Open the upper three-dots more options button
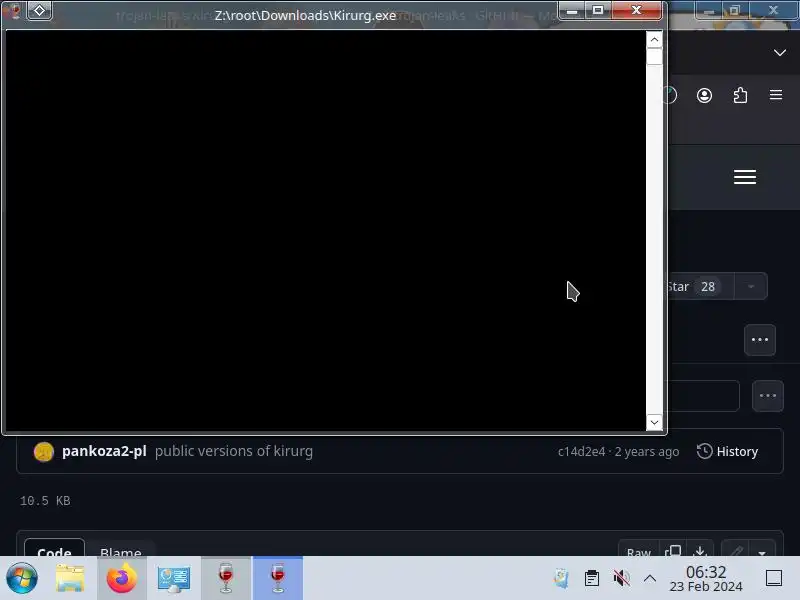The image size is (800, 600). [x=760, y=340]
